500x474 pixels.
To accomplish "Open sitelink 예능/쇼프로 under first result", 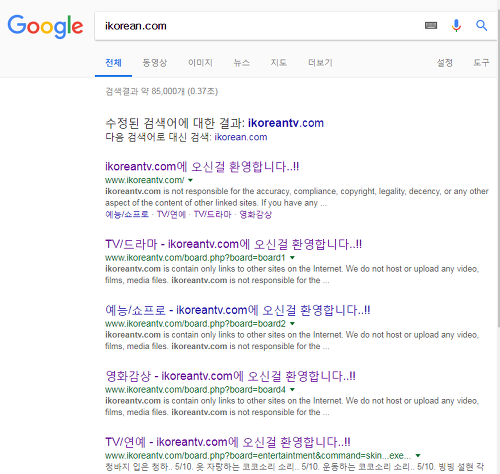I will 127,214.
